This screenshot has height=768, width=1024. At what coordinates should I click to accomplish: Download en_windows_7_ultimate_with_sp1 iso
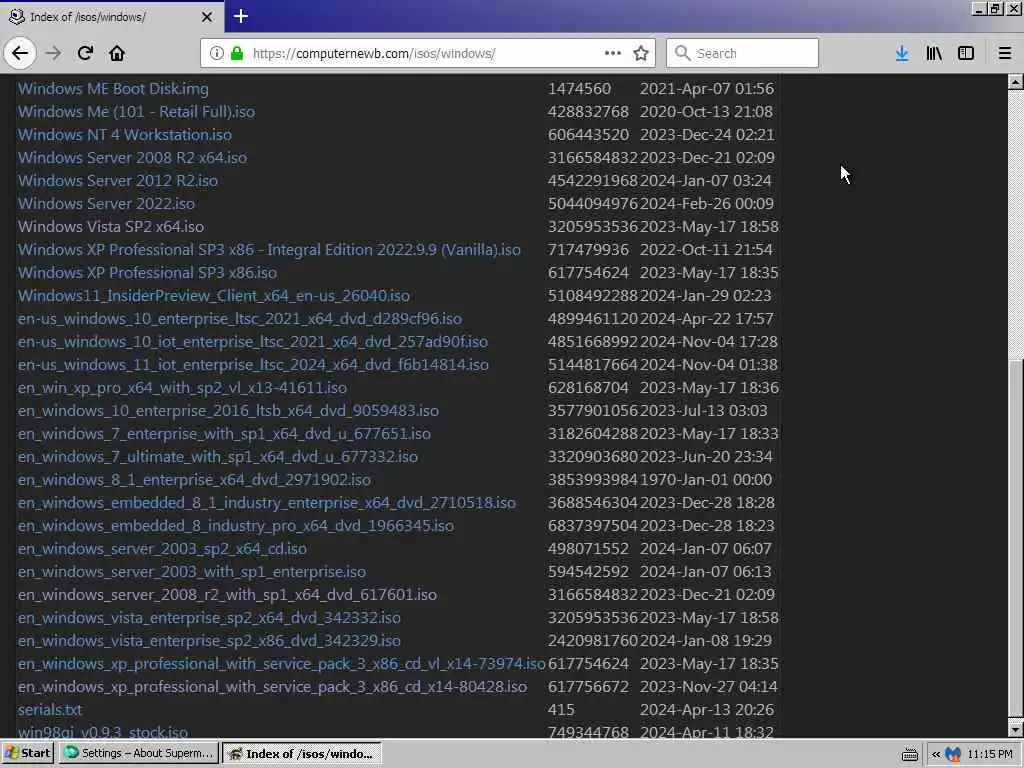[x=217, y=456]
